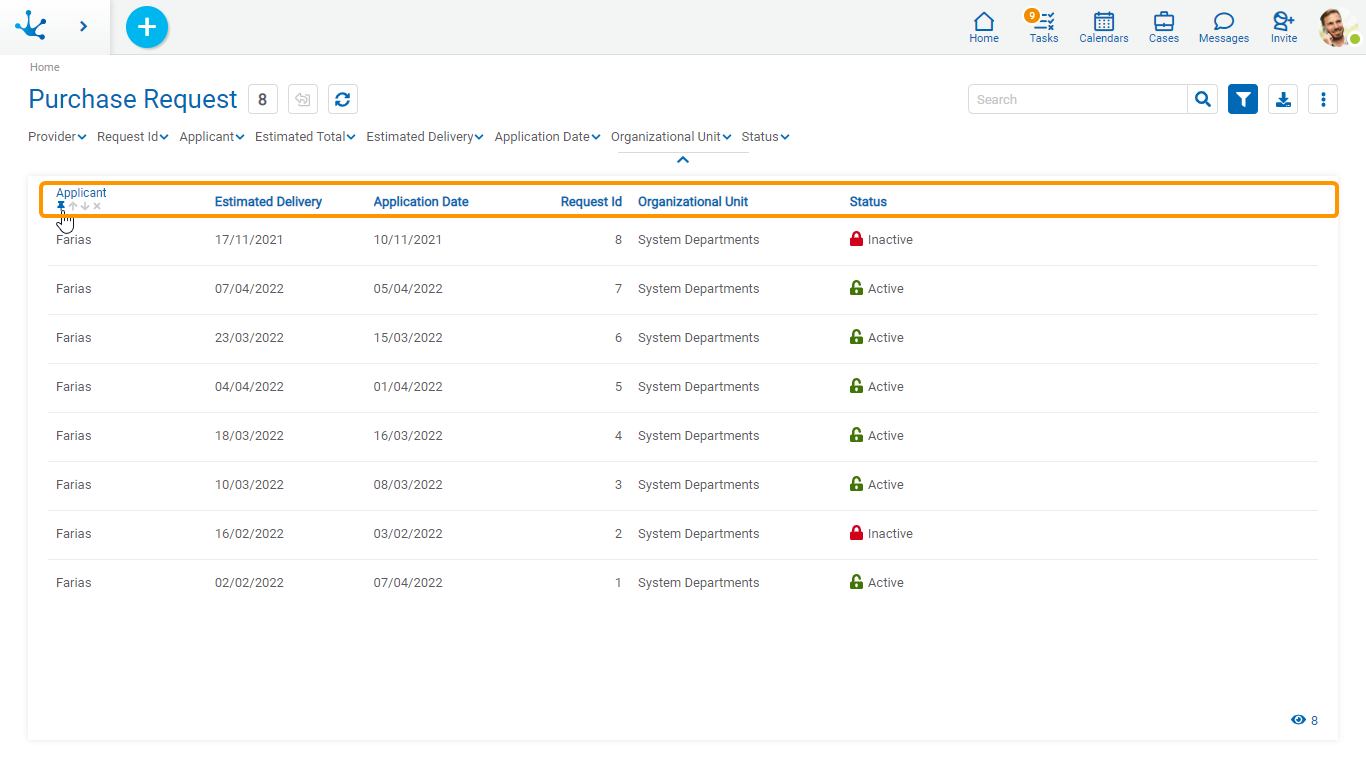The width and height of the screenshot is (1366, 768).
Task: Open the Organizational Unit filter dropdown
Action: (x=671, y=137)
